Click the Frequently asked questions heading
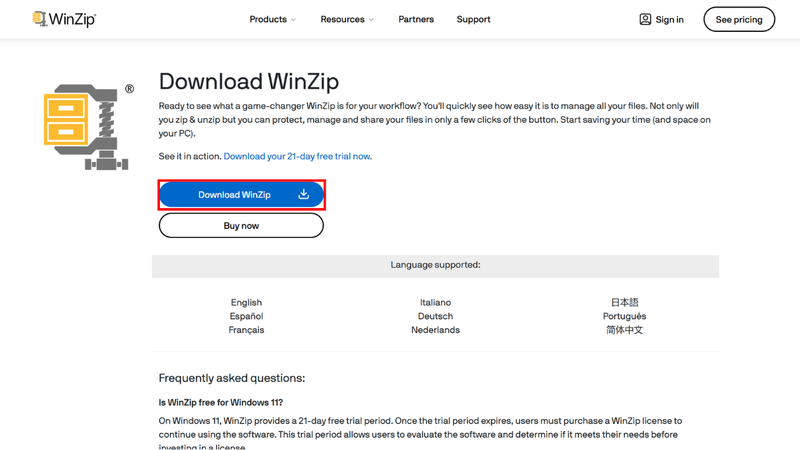The width and height of the screenshot is (800, 450). (x=232, y=378)
